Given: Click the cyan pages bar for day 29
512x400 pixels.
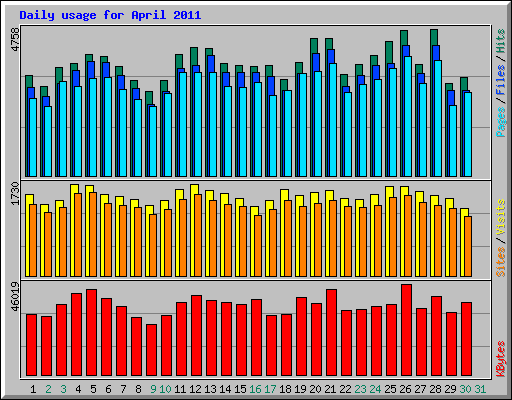Looking at the screenshot, I should [x=453, y=141].
